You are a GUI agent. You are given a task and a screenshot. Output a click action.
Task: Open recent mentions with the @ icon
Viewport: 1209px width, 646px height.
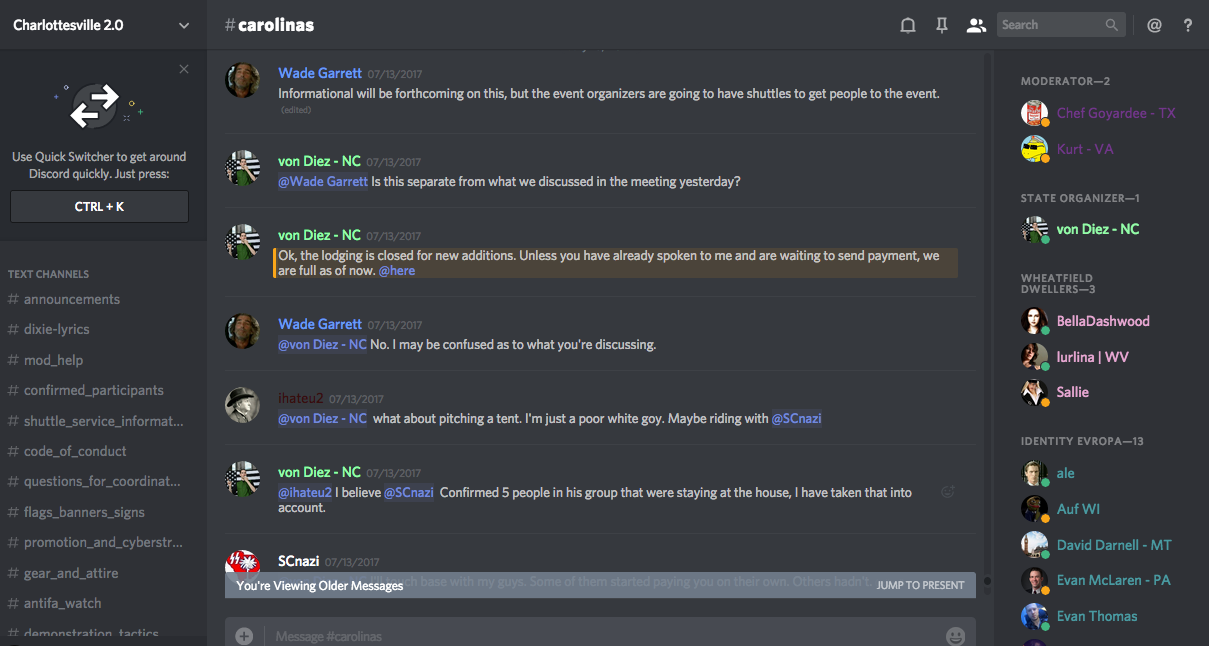pos(1154,26)
